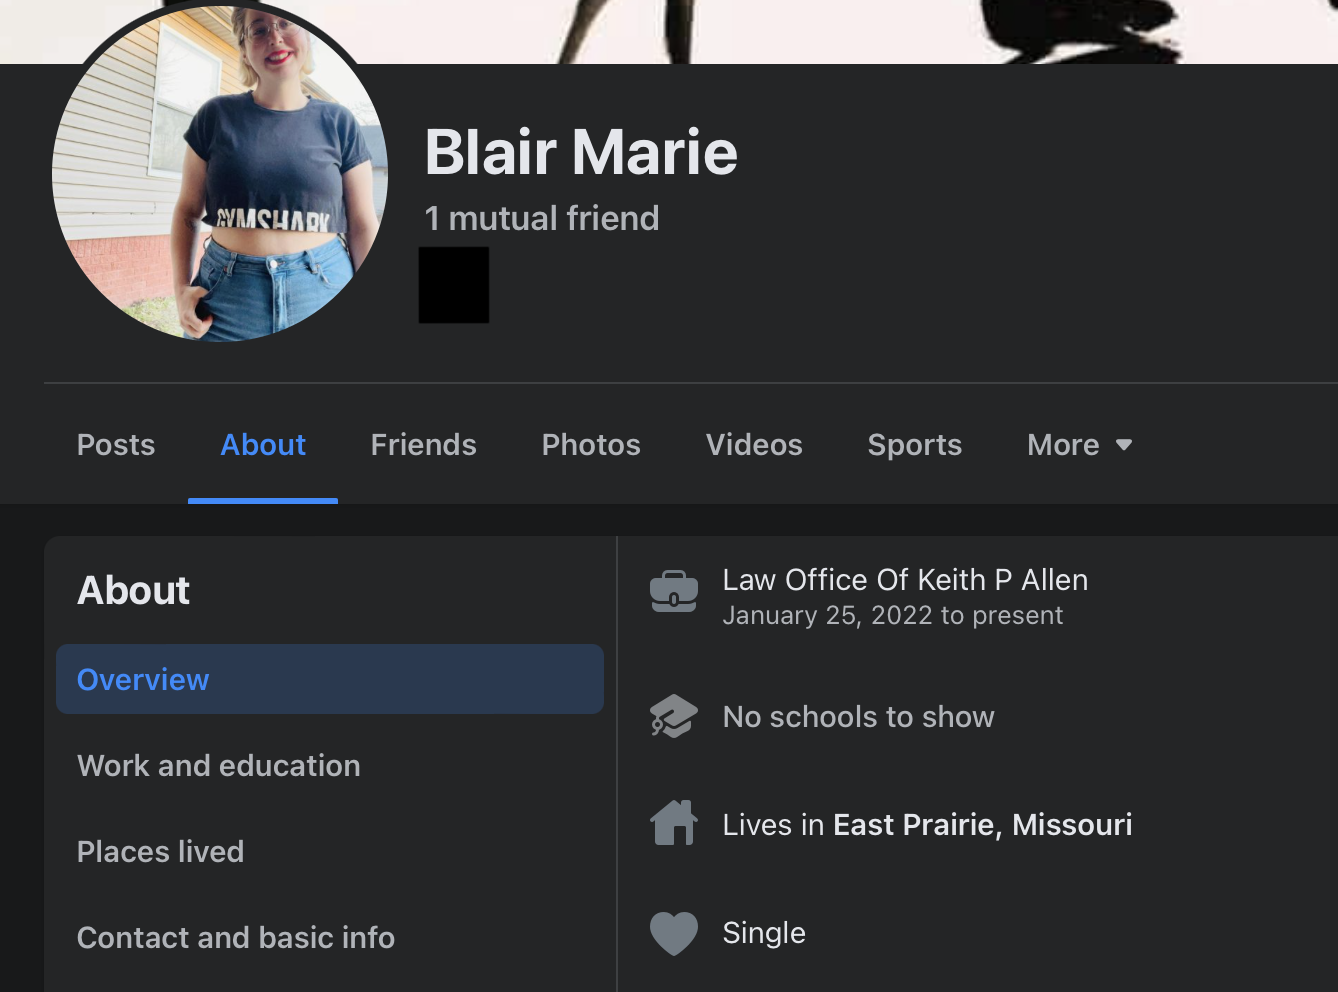View the 1 mutual friend link

click(542, 218)
